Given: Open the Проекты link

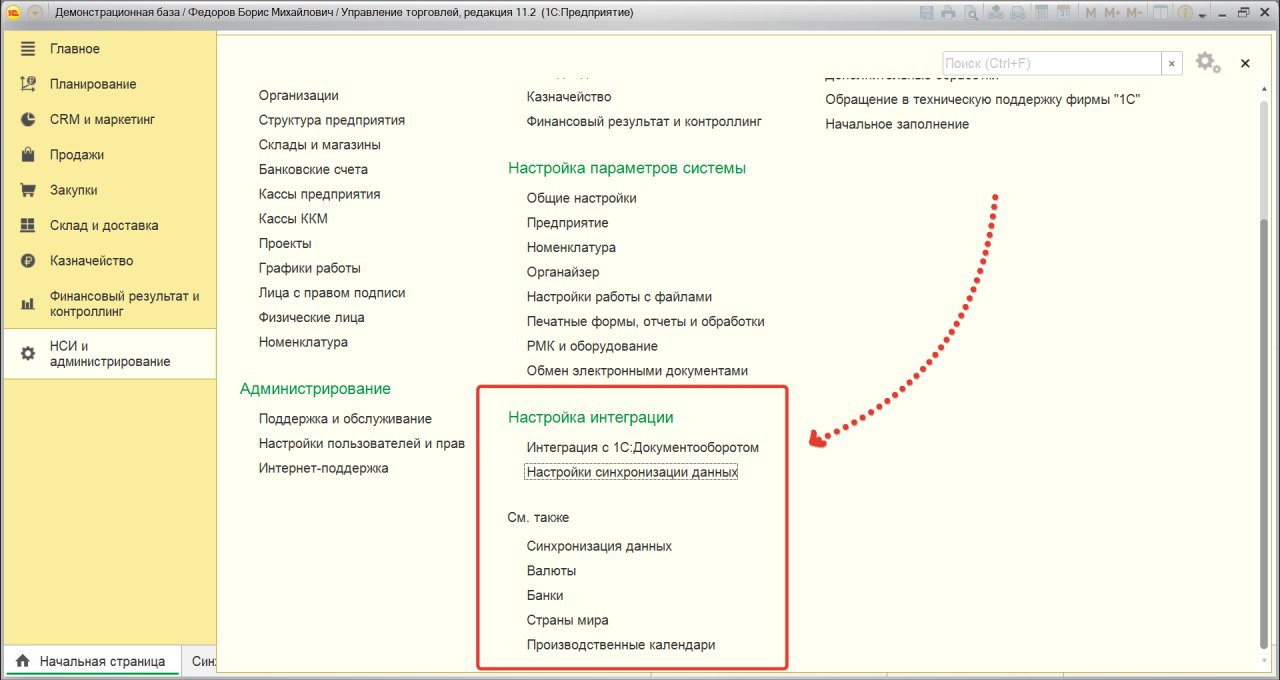Looking at the screenshot, I should pyautogui.click(x=285, y=243).
